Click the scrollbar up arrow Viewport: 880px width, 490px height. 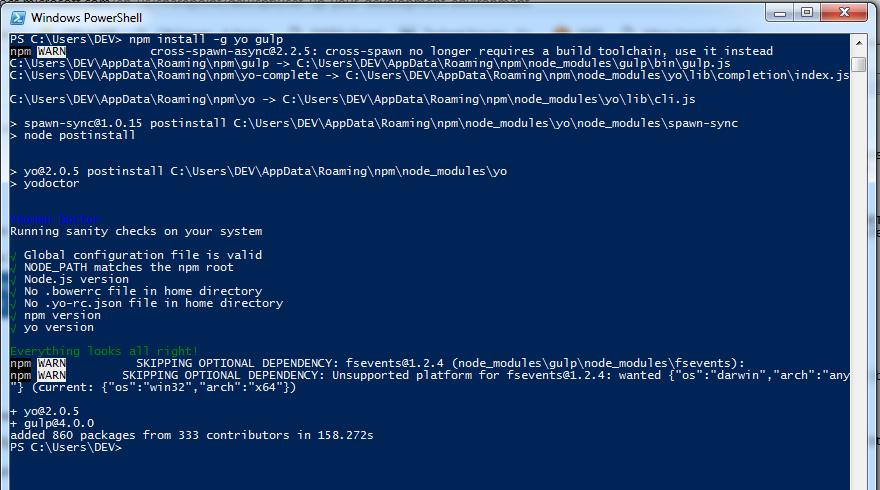(x=859, y=43)
